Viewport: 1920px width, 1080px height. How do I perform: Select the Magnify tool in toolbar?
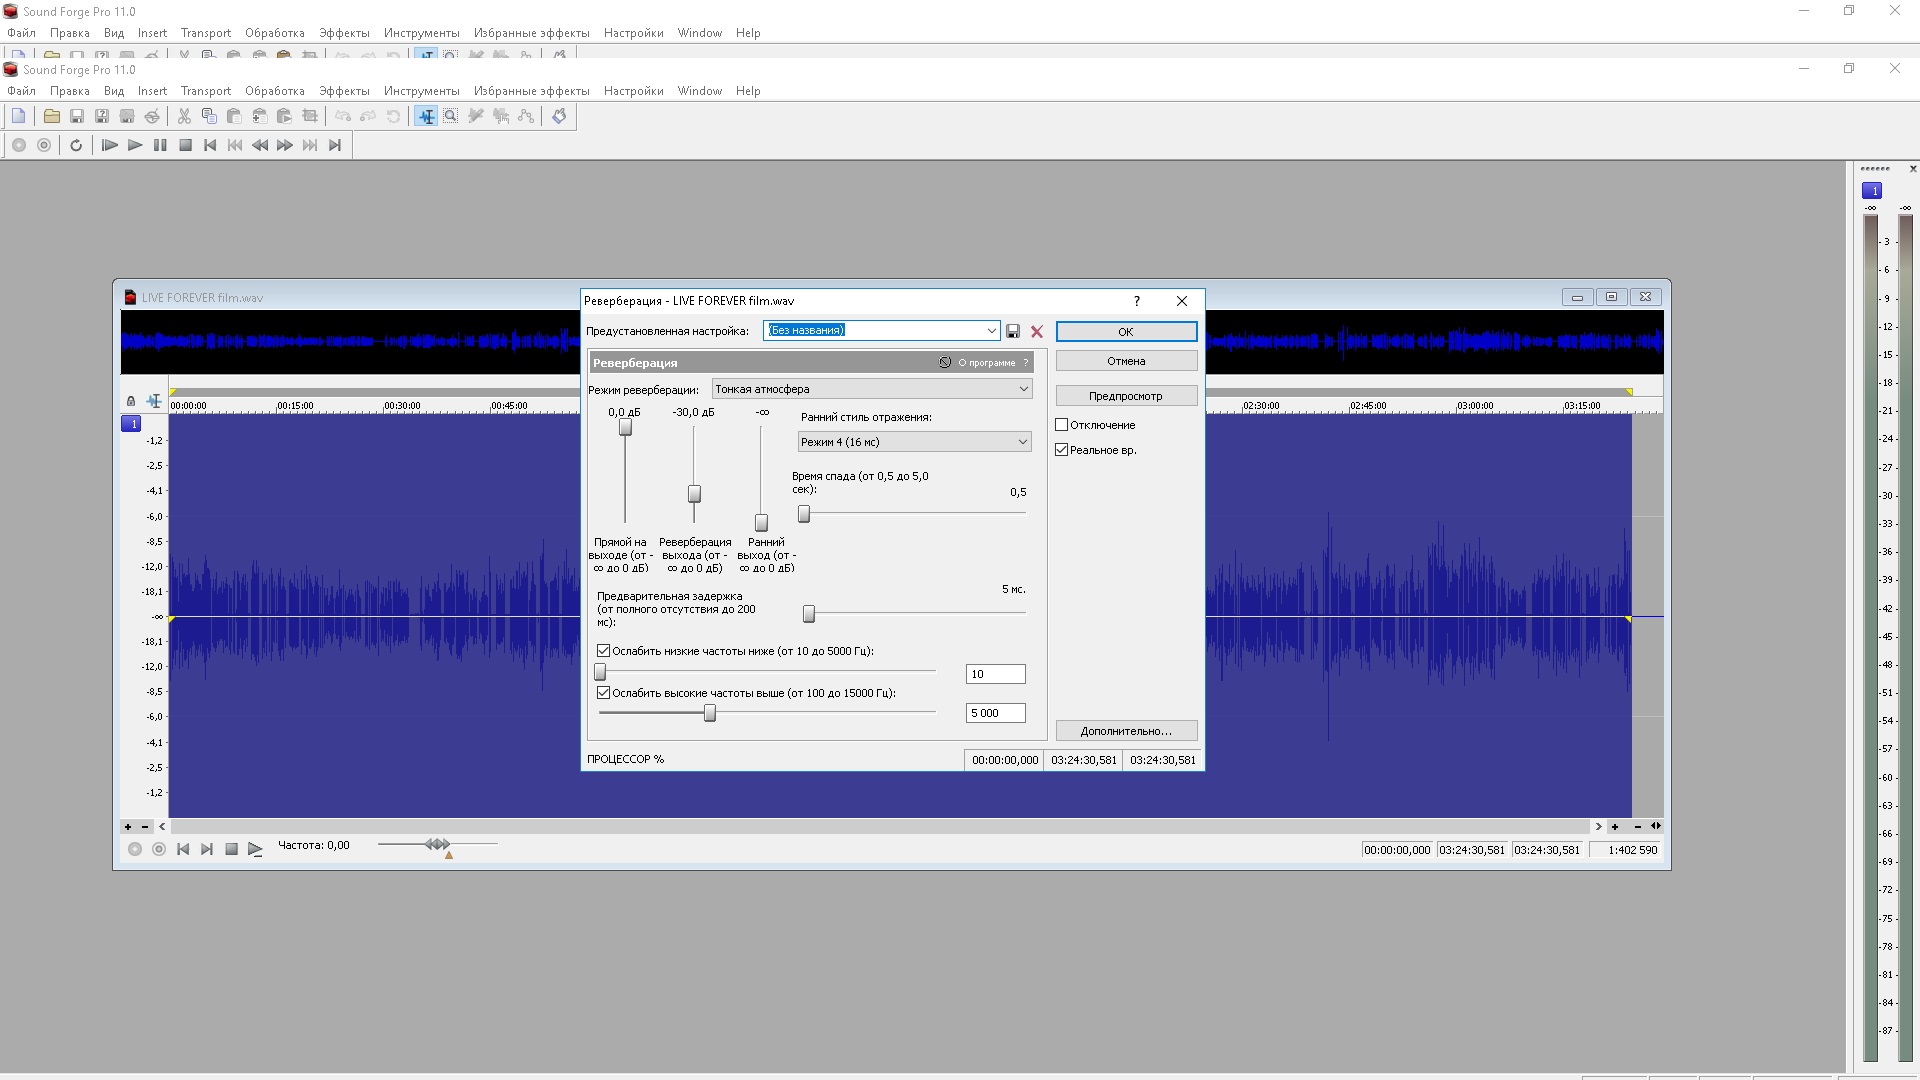click(x=451, y=116)
